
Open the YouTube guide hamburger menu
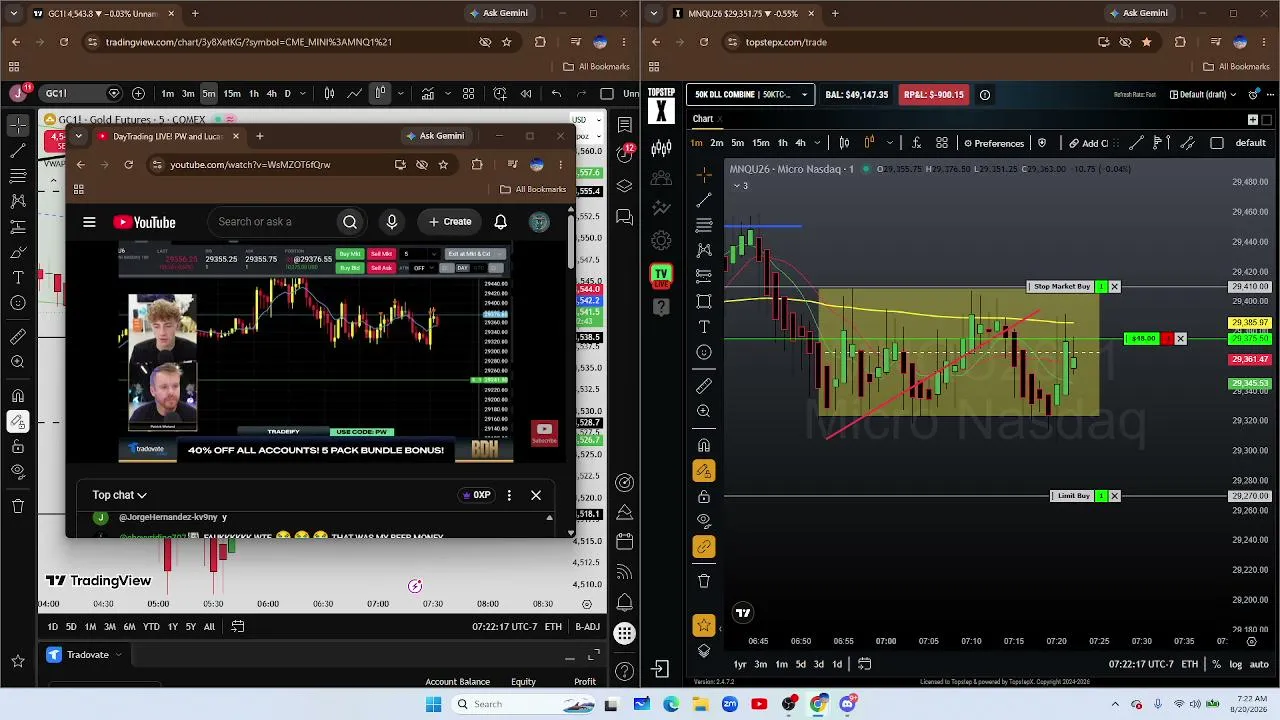pyautogui.click(x=89, y=222)
